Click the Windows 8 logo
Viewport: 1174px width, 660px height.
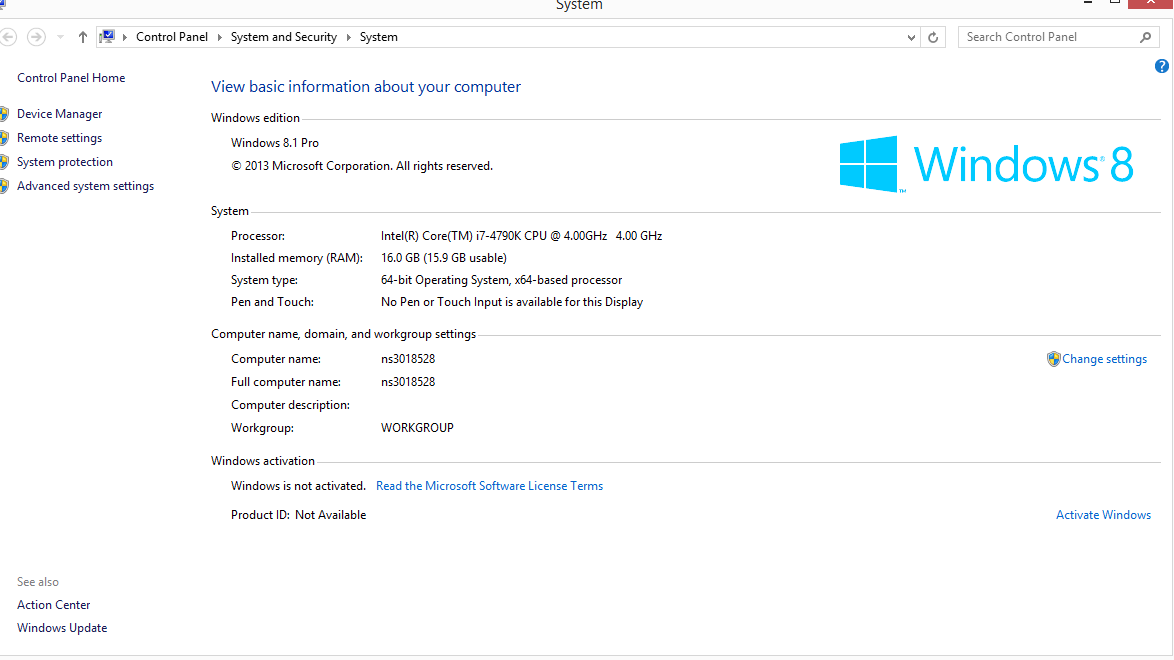point(986,164)
